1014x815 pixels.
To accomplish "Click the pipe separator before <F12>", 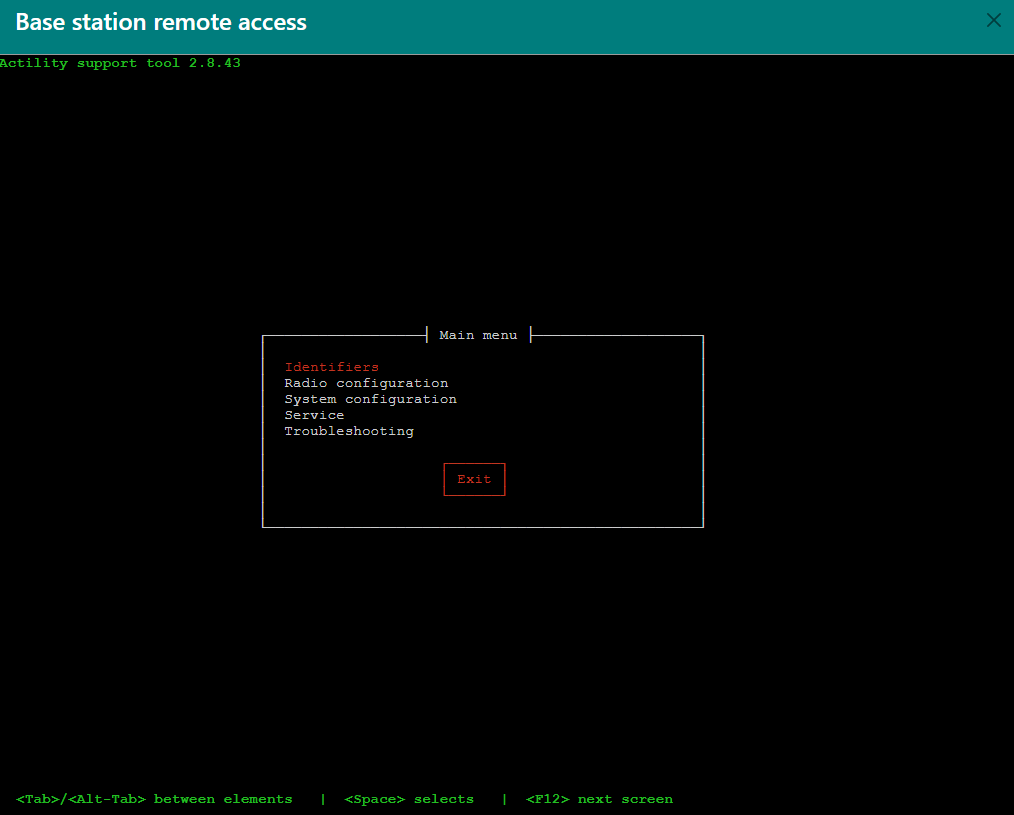I will pyautogui.click(x=505, y=799).
